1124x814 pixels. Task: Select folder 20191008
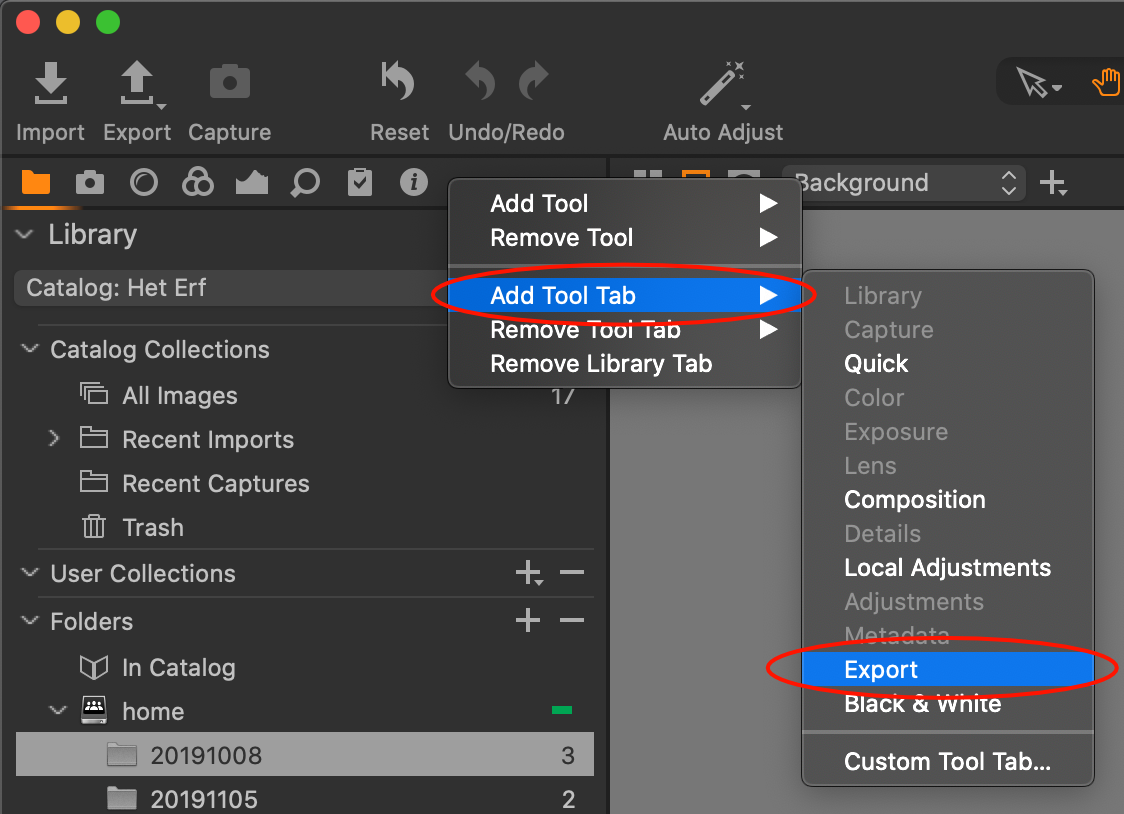(x=305, y=755)
